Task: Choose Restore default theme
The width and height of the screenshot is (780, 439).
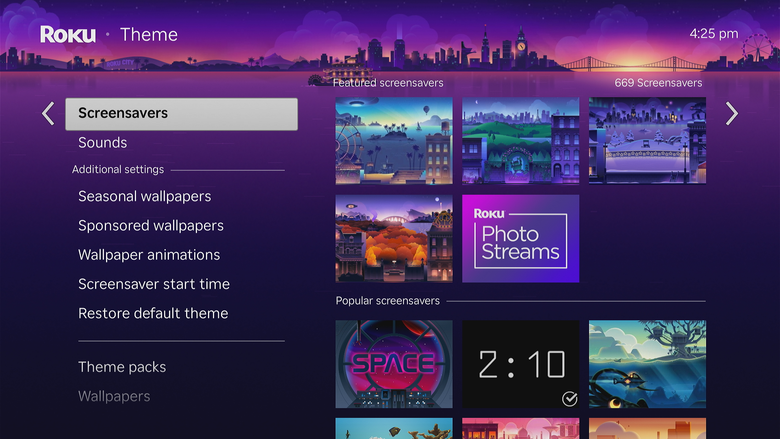Action: click(153, 313)
